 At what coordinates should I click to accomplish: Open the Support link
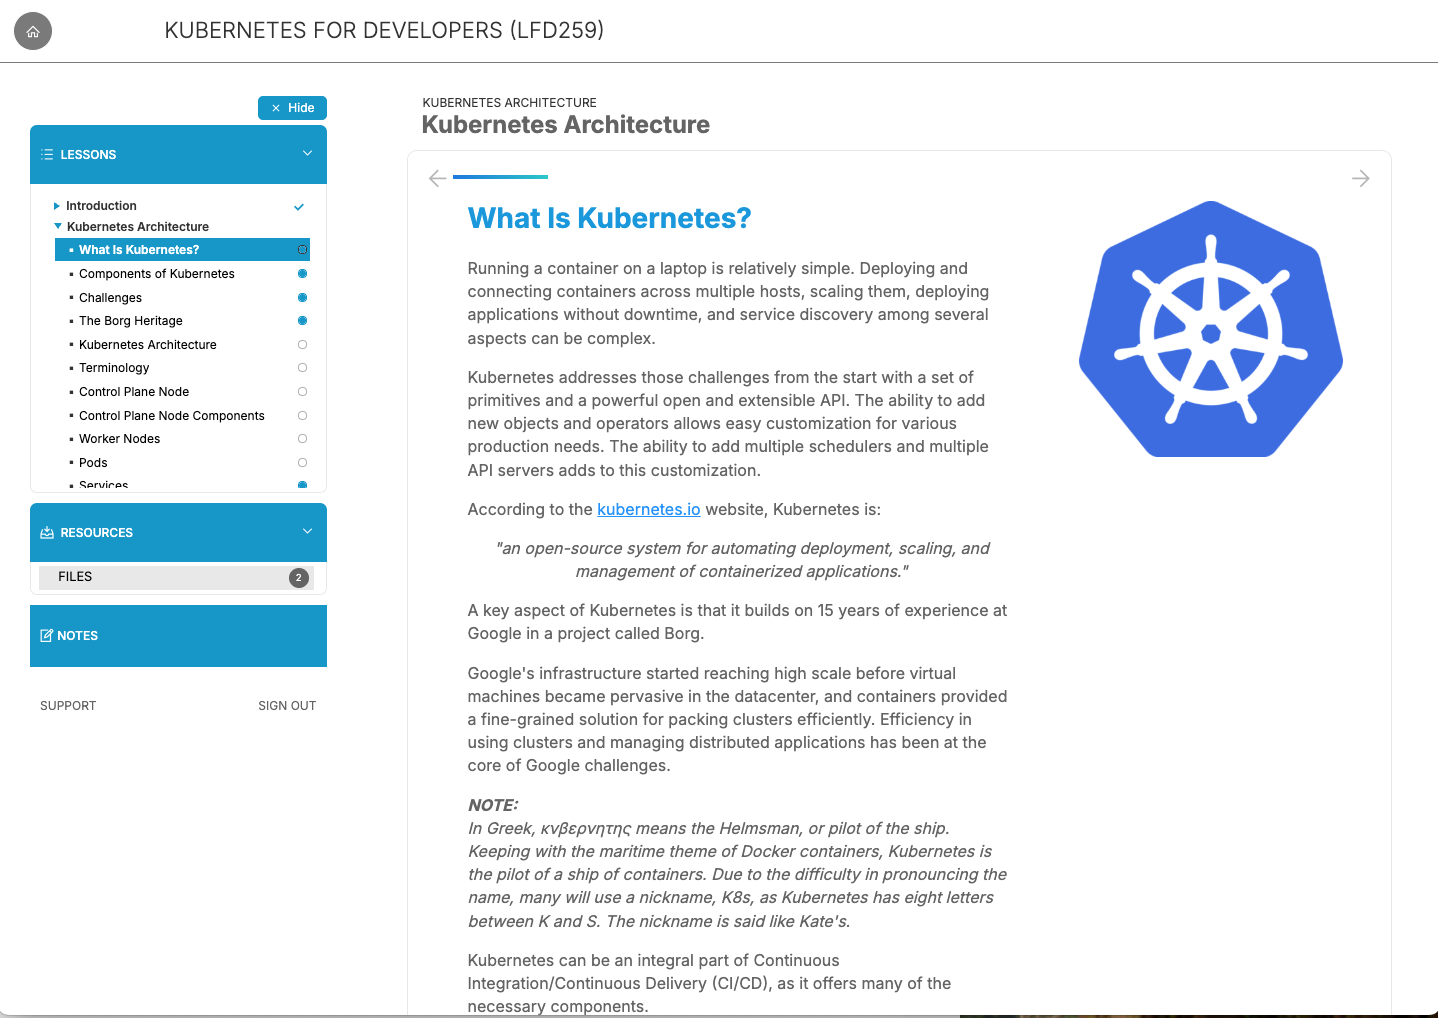coord(68,706)
